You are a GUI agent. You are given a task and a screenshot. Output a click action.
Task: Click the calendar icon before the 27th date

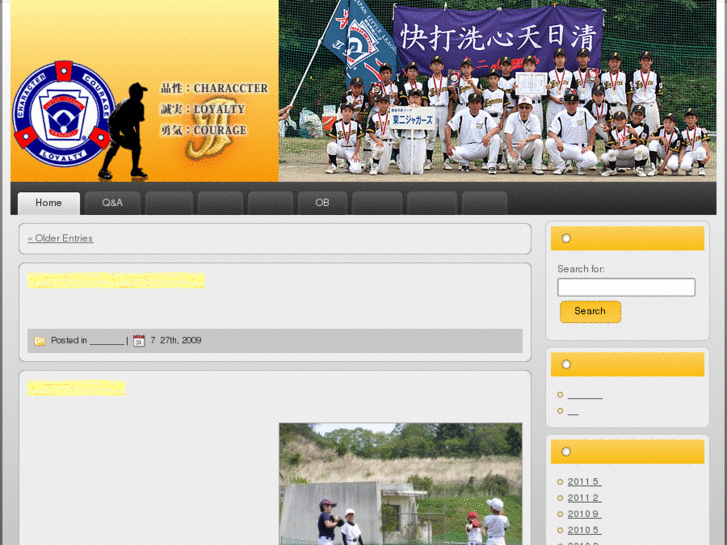tap(139, 341)
